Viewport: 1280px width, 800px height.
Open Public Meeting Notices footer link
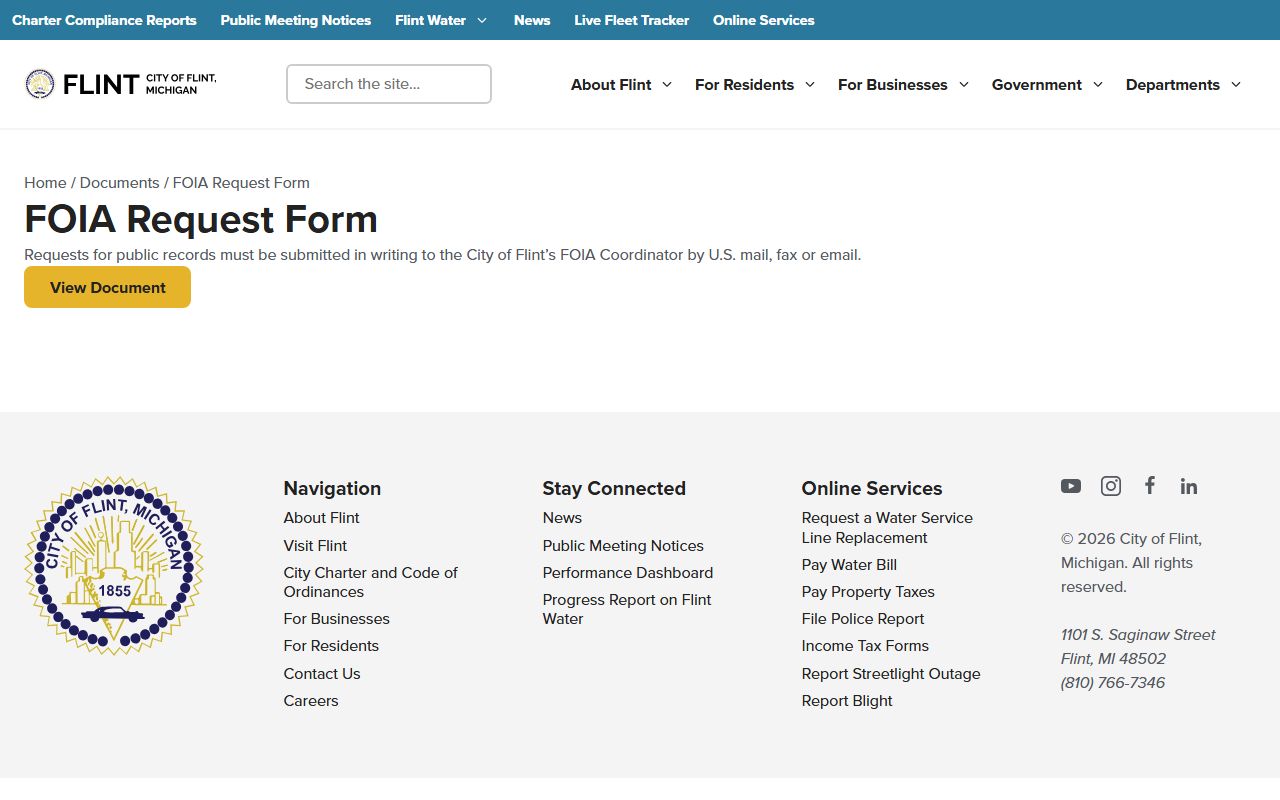tap(623, 546)
